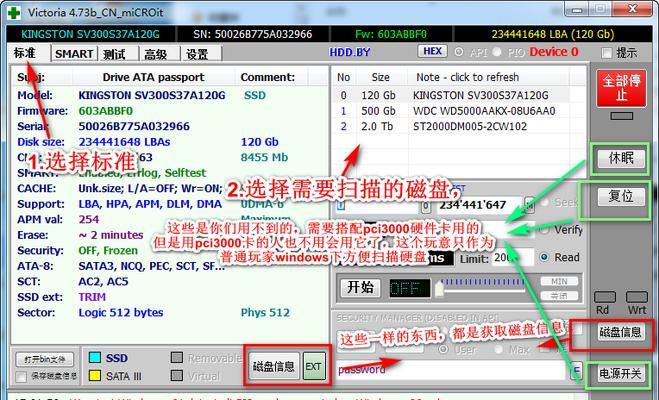Click the SSD ext value TRIM
Viewport: 659px width, 400px height.
point(92,297)
